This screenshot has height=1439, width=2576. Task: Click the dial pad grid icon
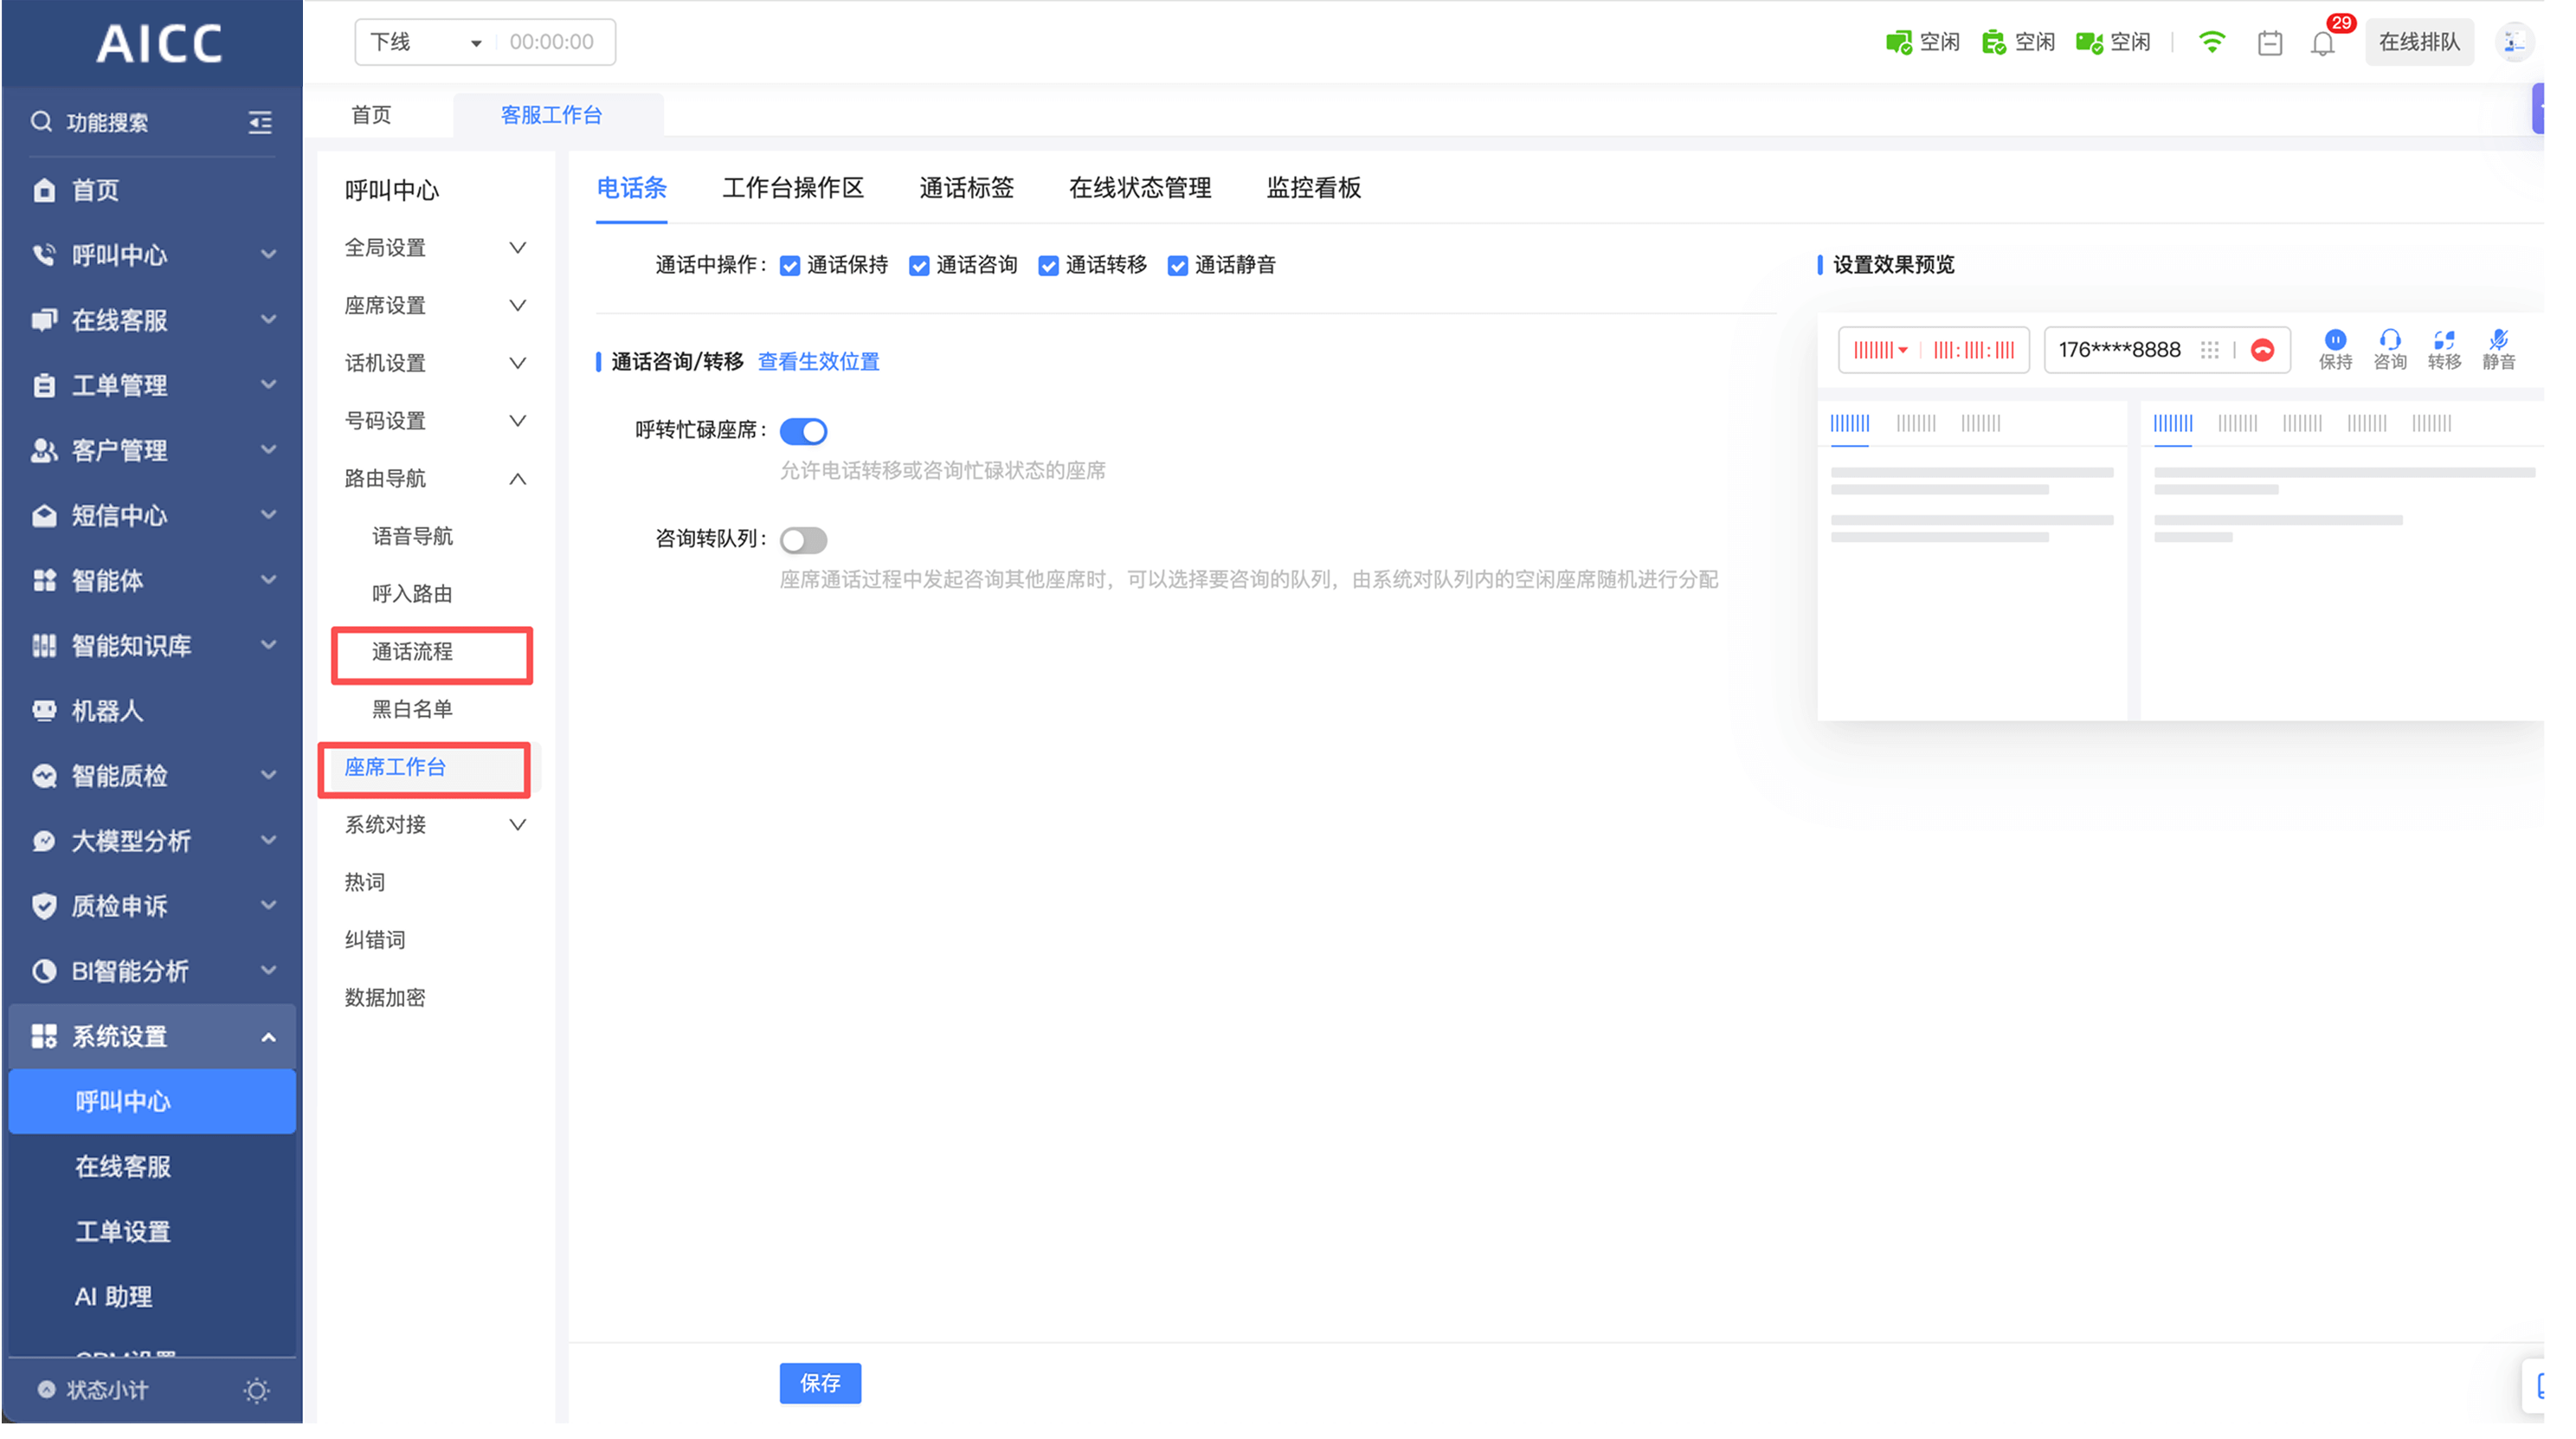[x=2209, y=350]
